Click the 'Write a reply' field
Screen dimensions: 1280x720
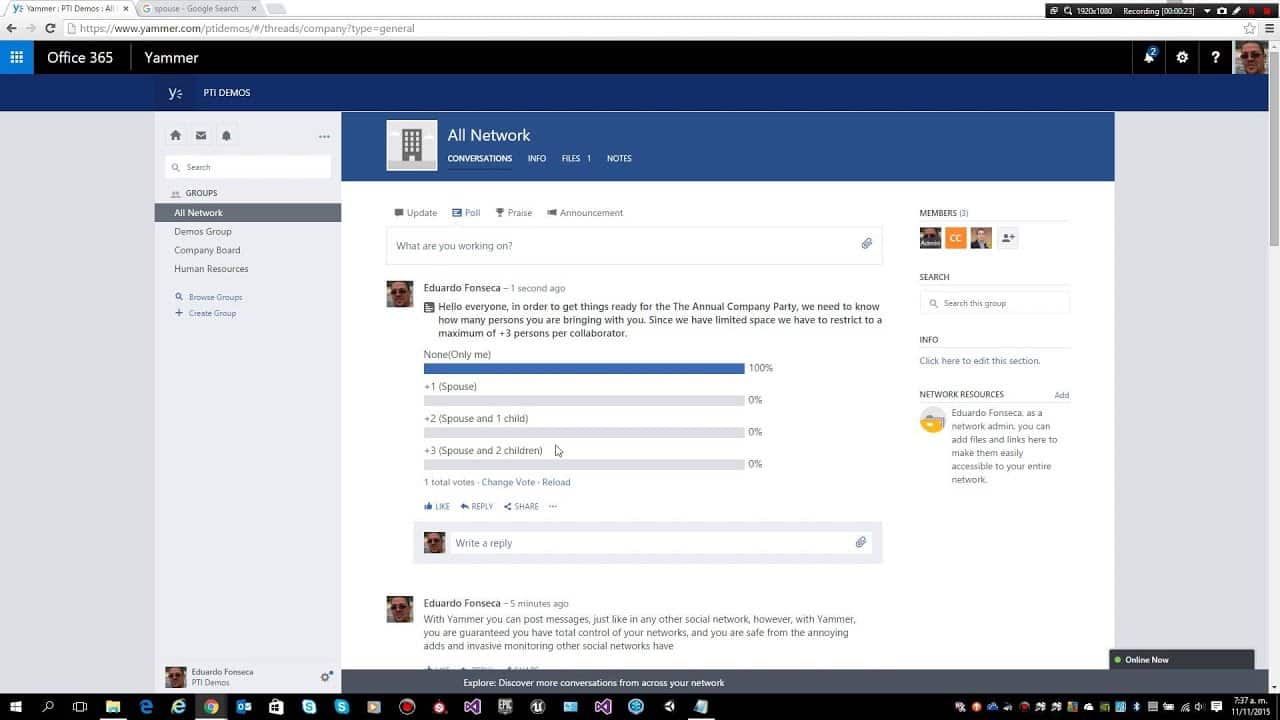pyautogui.click(x=660, y=543)
